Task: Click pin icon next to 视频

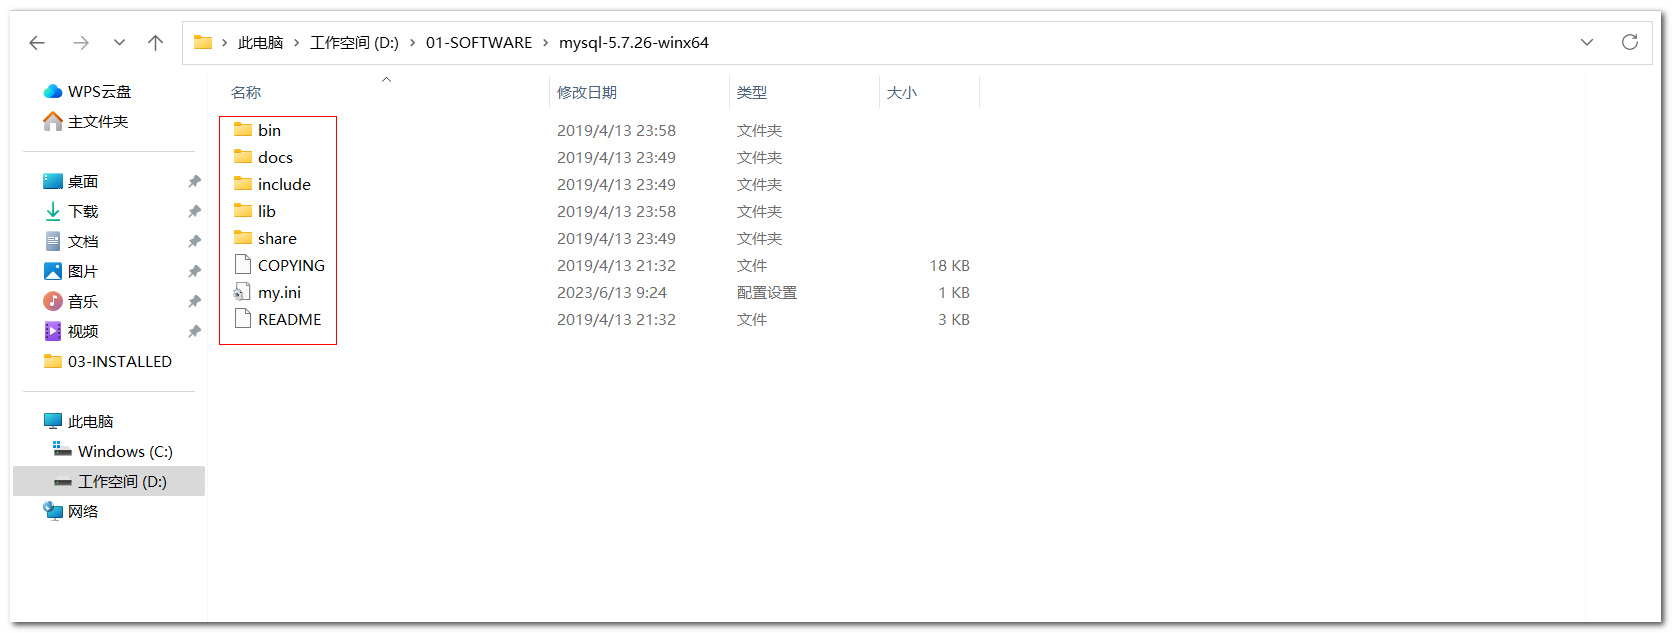Action: click(194, 331)
